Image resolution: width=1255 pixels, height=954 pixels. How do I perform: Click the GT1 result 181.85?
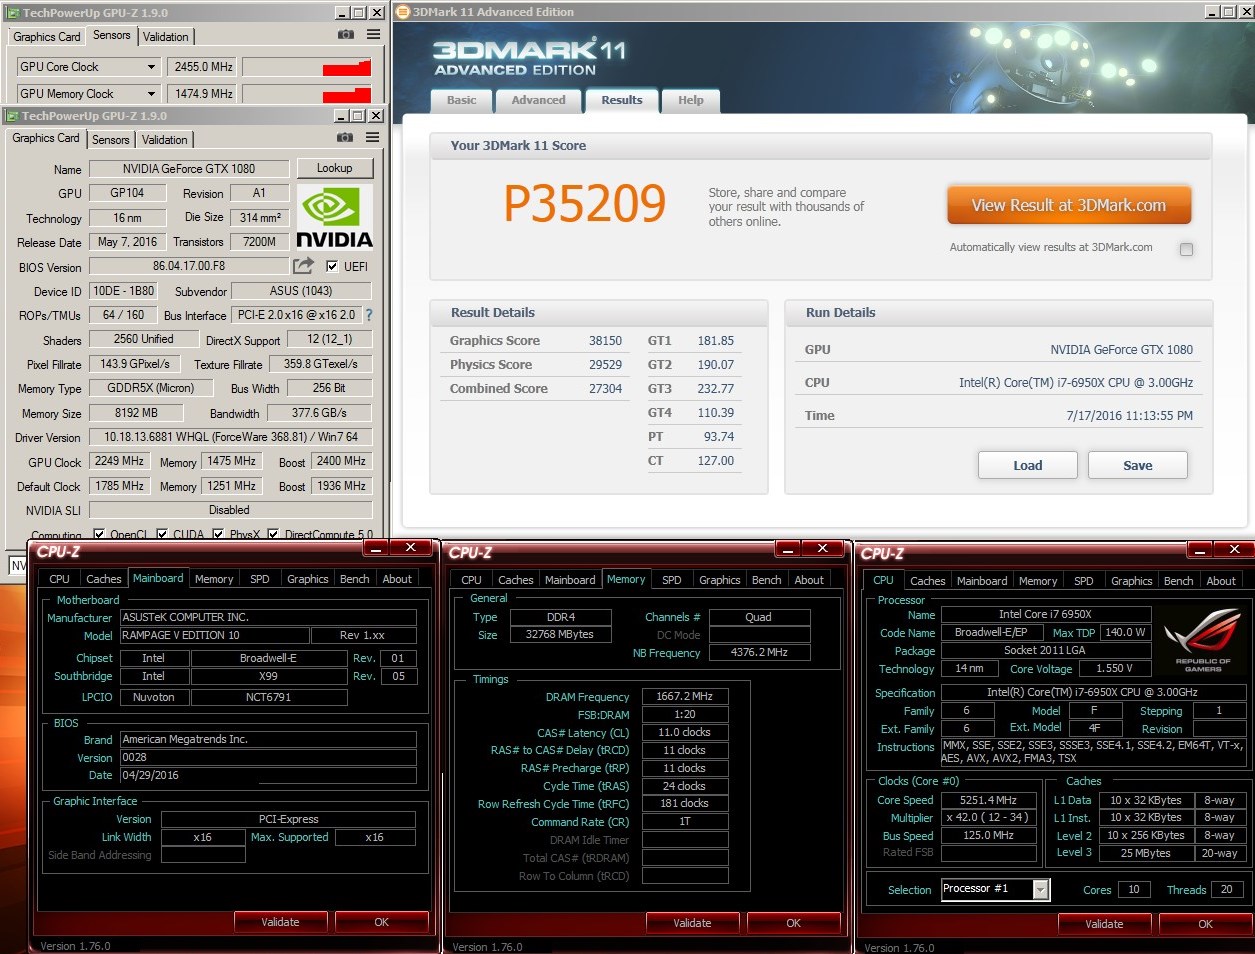[x=716, y=341]
